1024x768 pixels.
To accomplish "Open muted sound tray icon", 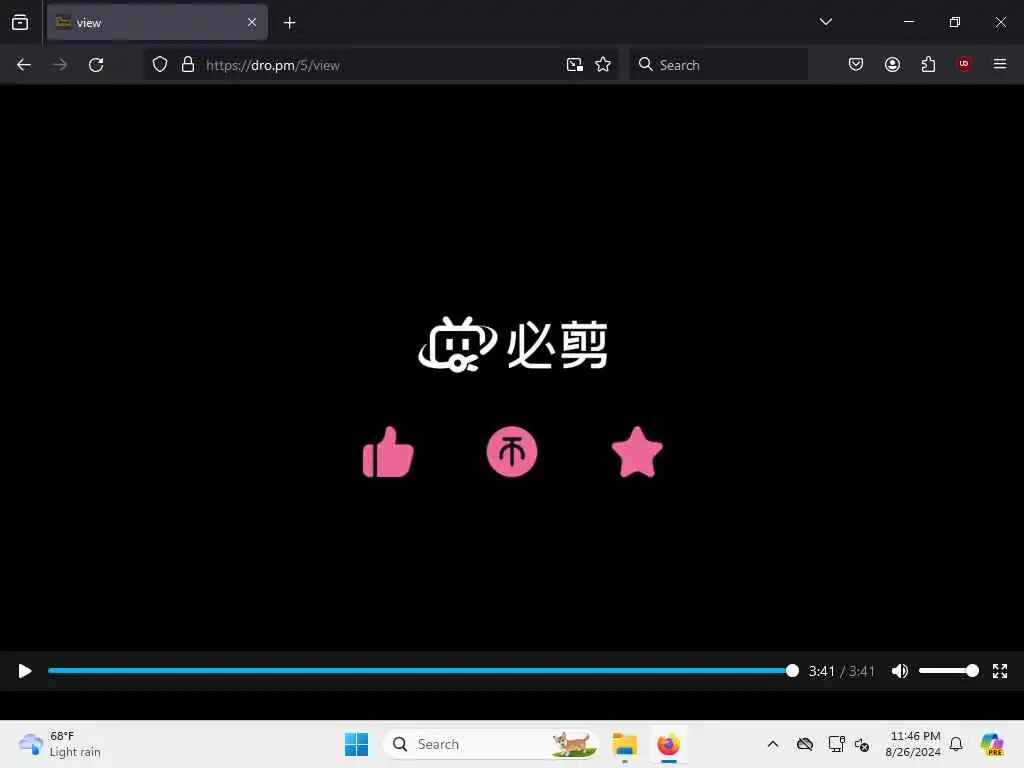I will 862,744.
